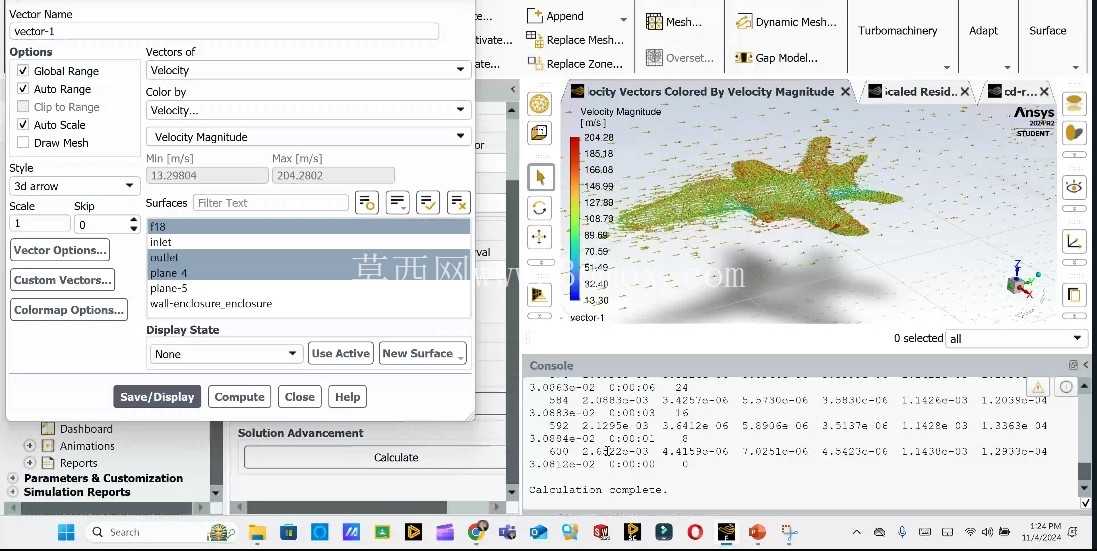The height and width of the screenshot is (551, 1097).
Task: Toggle the Auto Scale checkbox
Action: click(23, 124)
